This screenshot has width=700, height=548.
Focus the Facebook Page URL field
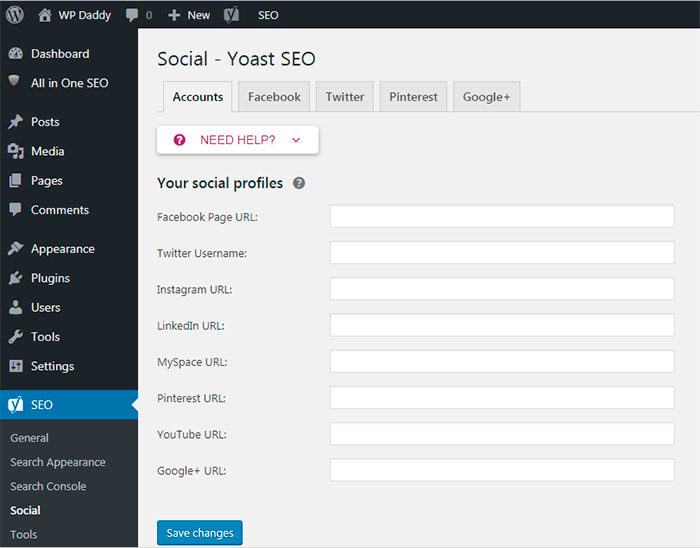click(x=502, y=216)
